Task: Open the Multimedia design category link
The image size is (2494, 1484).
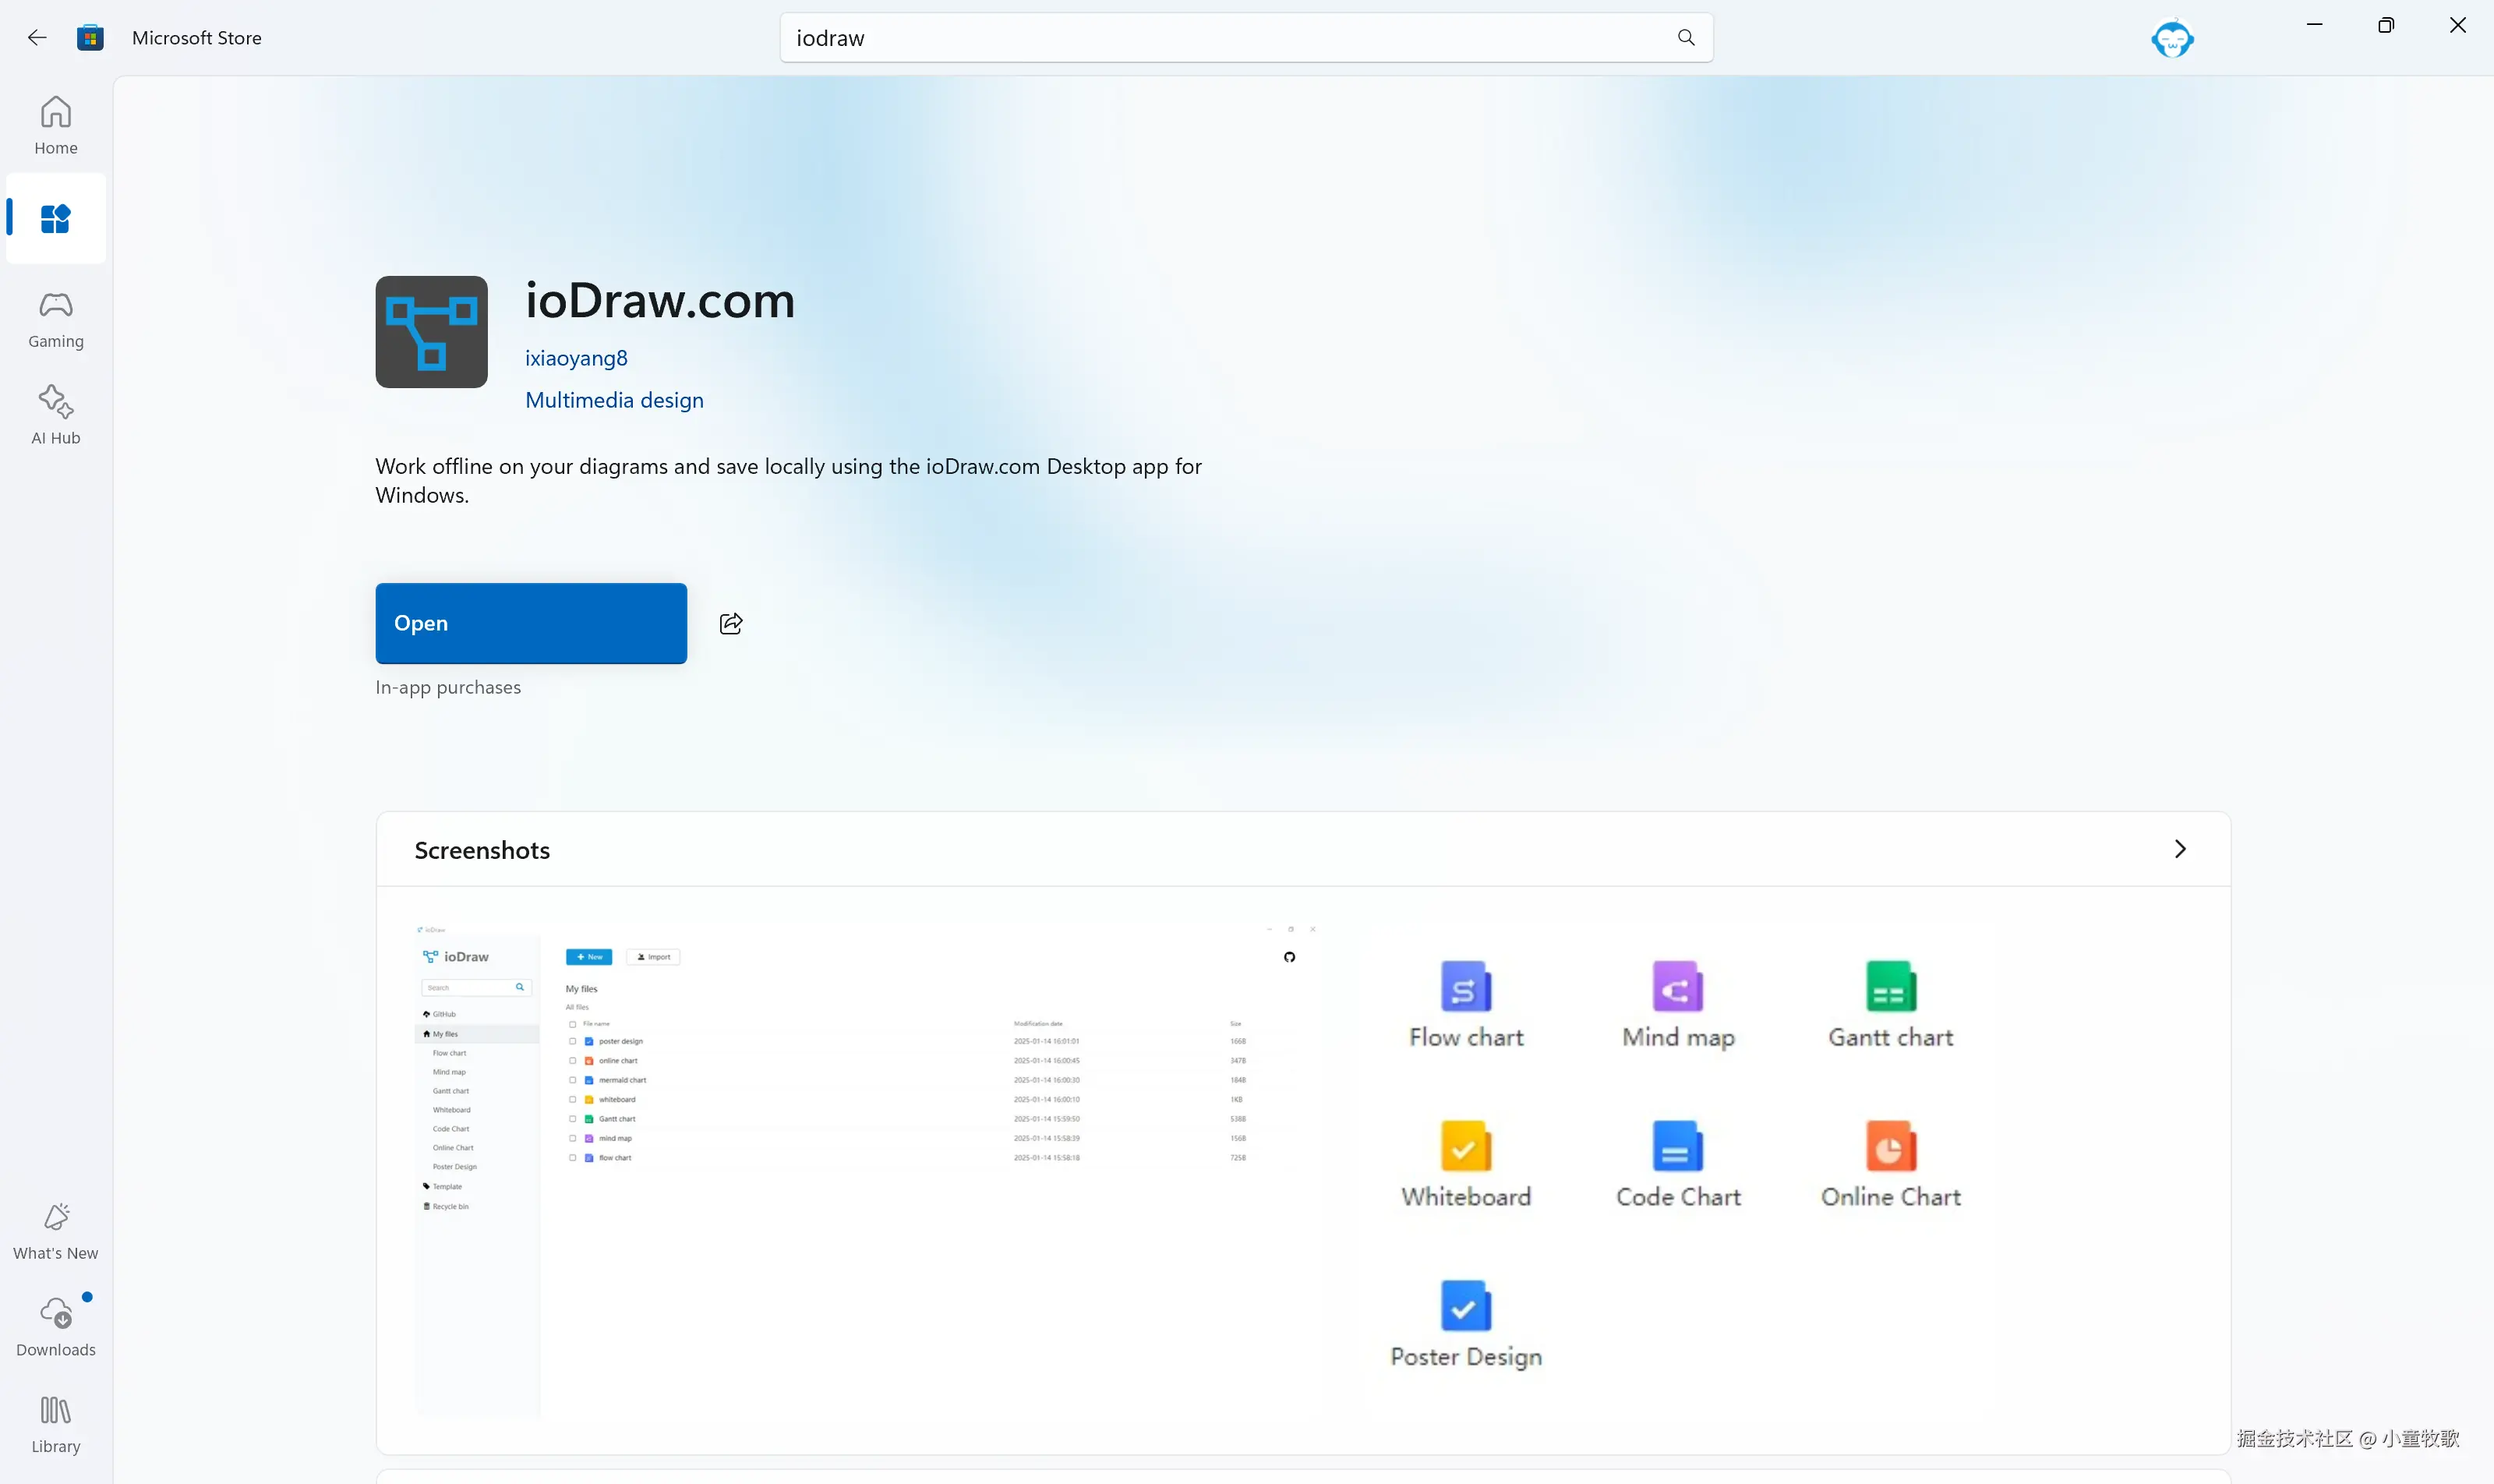Action: [614, 400]
